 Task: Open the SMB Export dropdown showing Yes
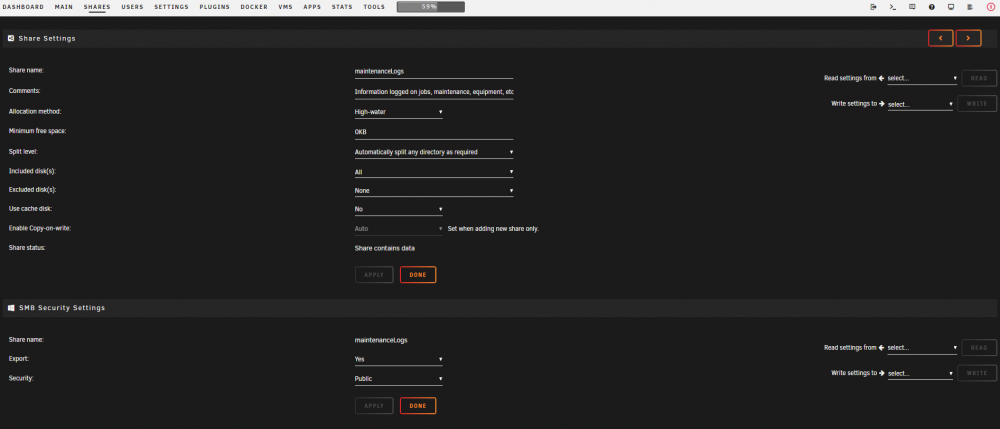coord(399,359)
